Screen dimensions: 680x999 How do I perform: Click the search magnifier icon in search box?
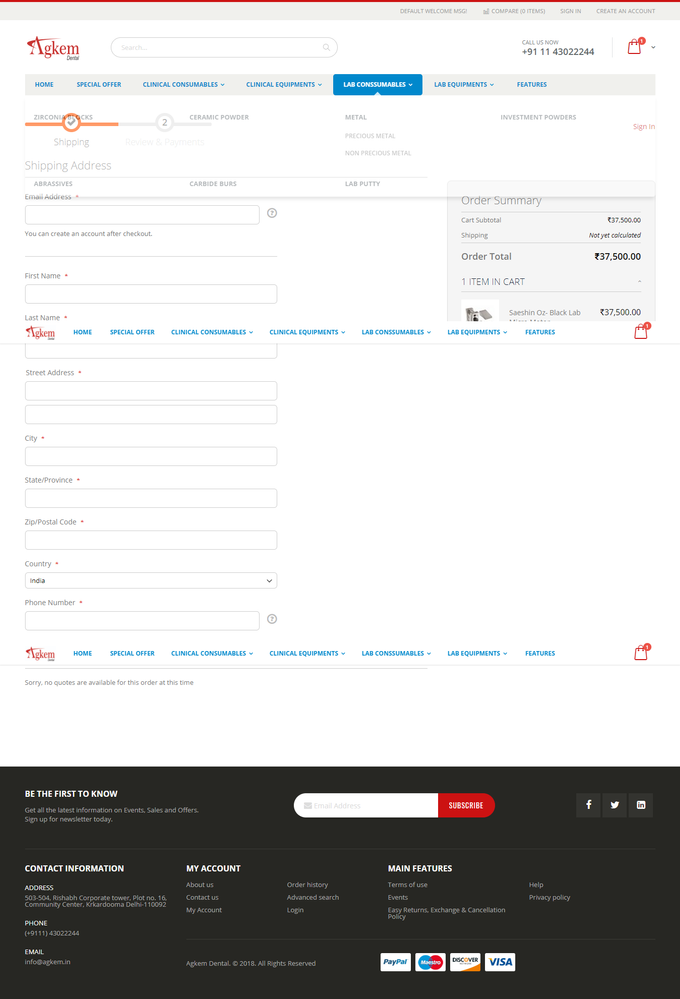[x=326, y=47]
